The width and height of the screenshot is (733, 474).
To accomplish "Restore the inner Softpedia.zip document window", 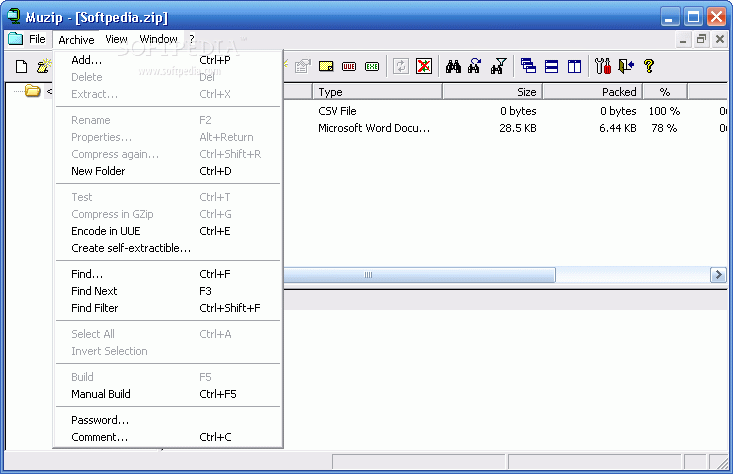I will click(701, 39).
